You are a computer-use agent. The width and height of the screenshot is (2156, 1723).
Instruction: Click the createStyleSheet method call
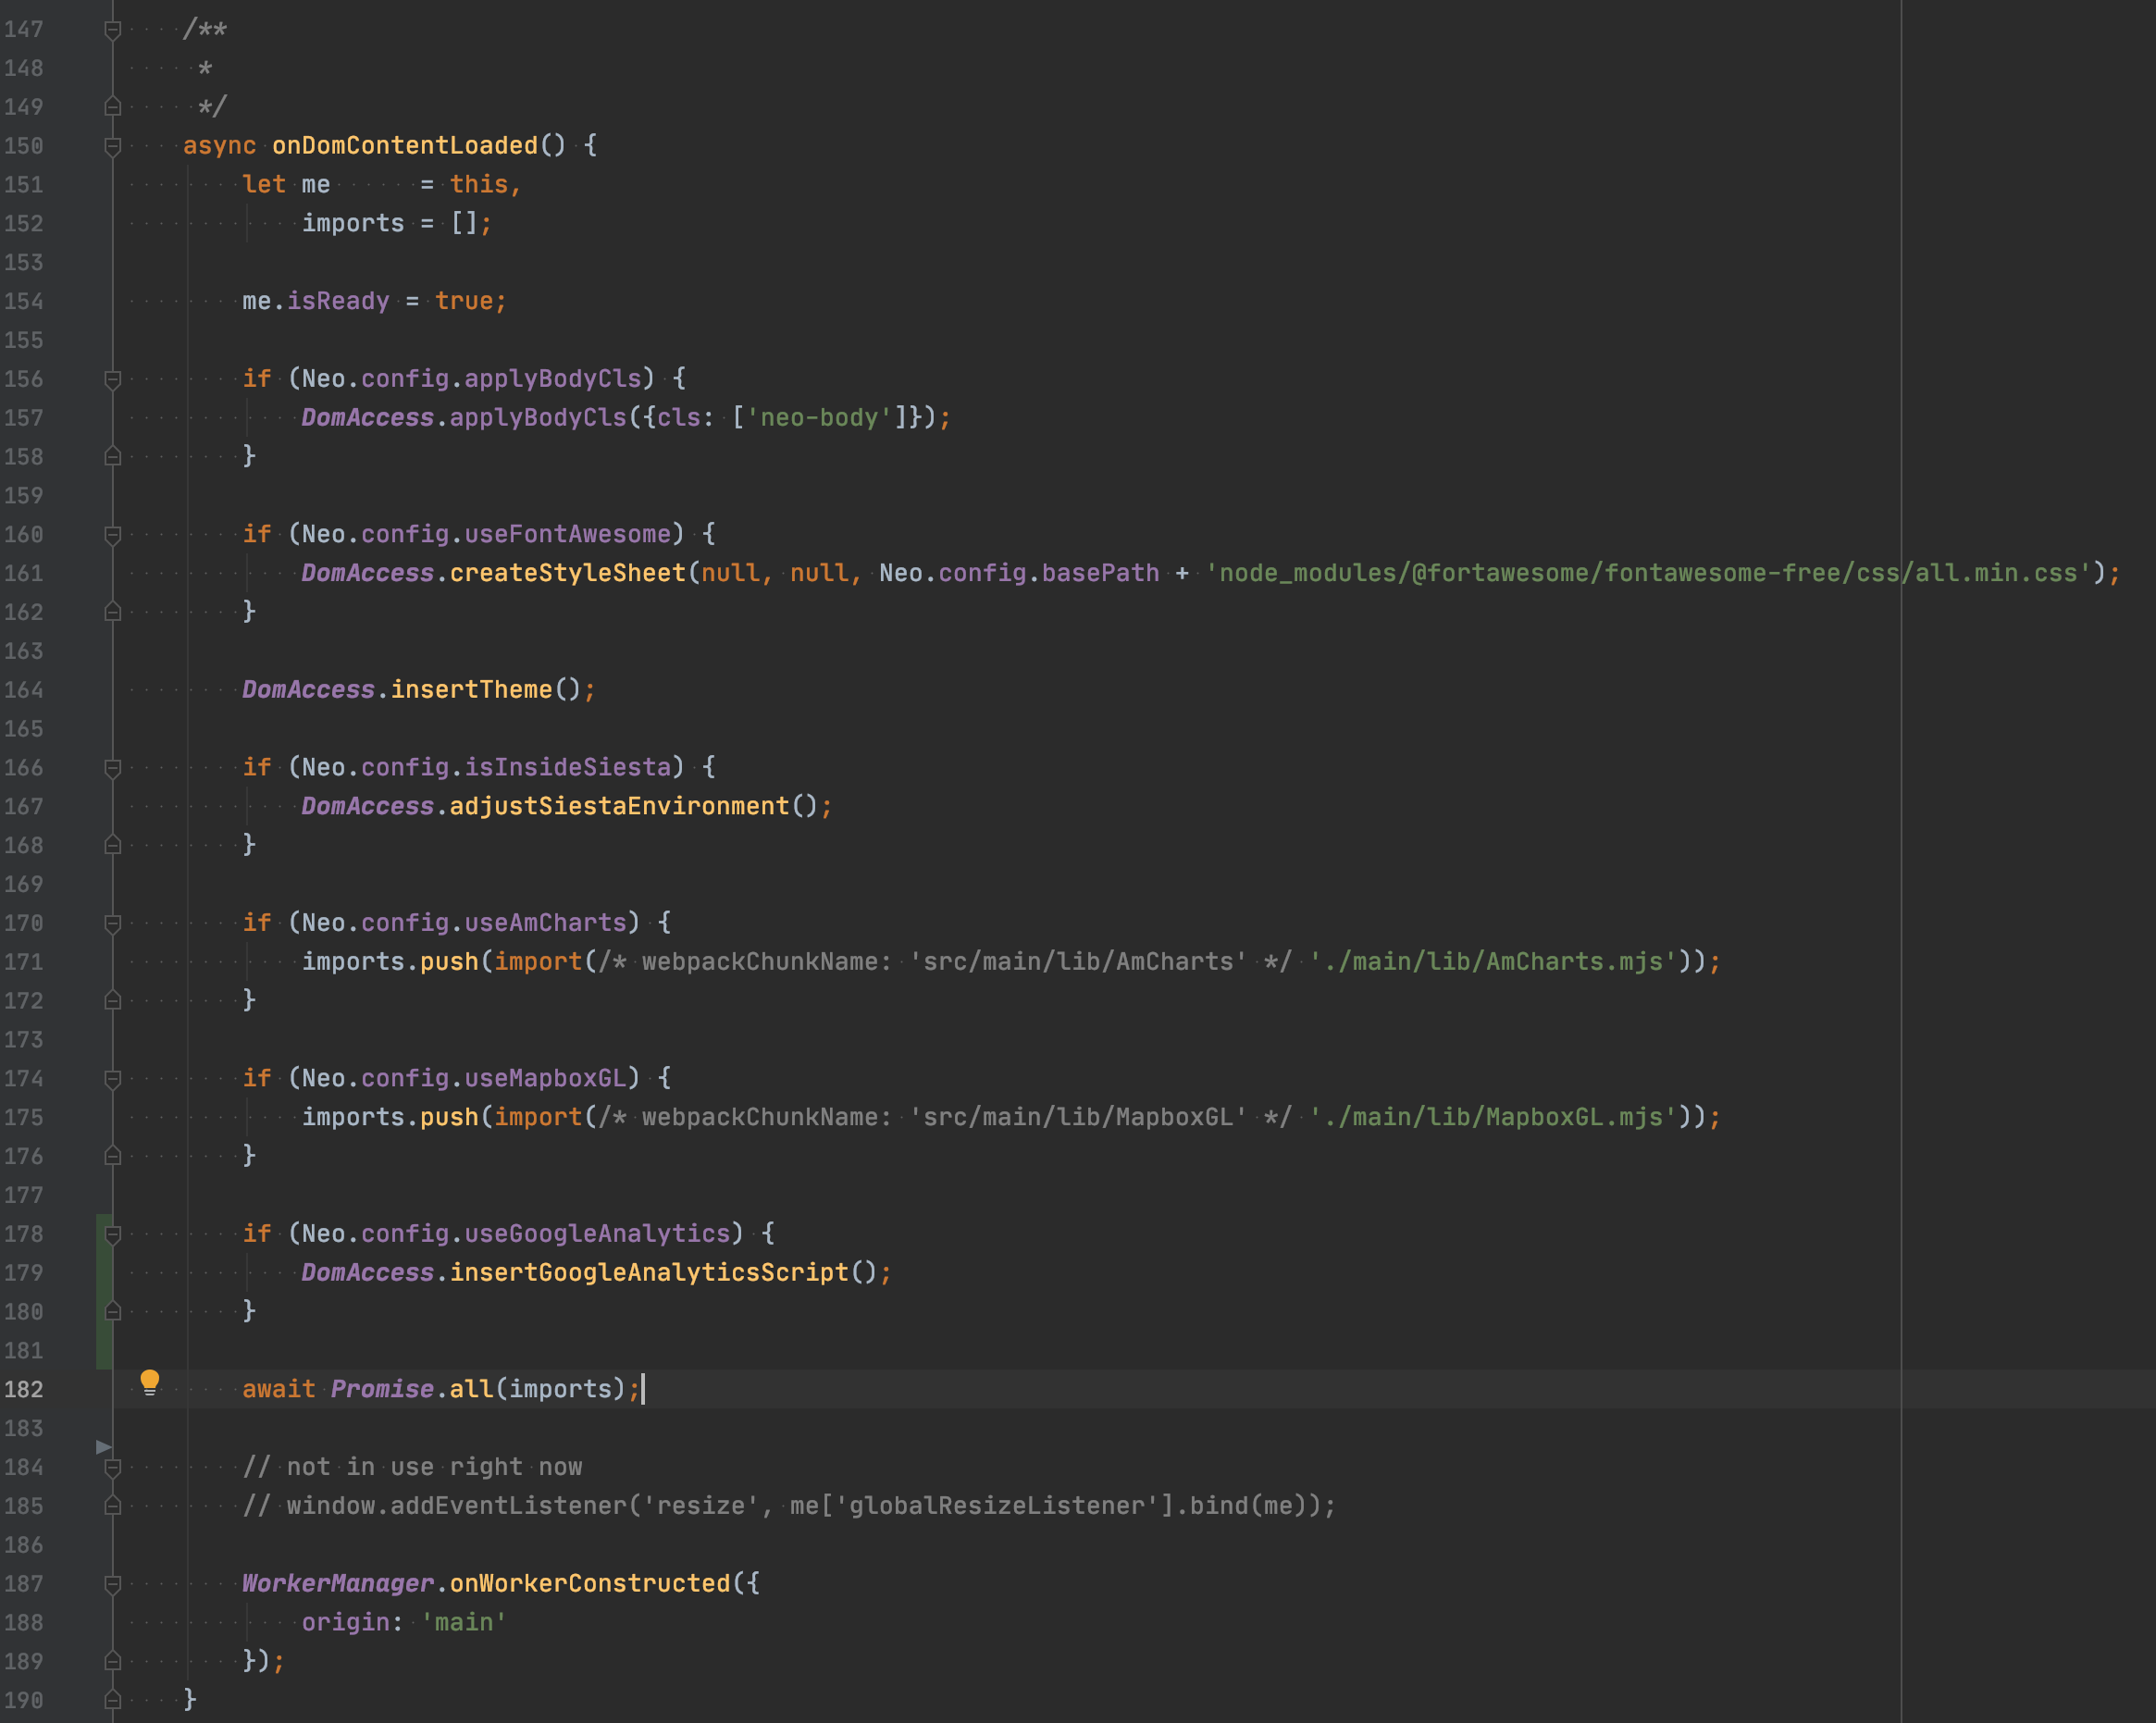(x=568, y=573)
